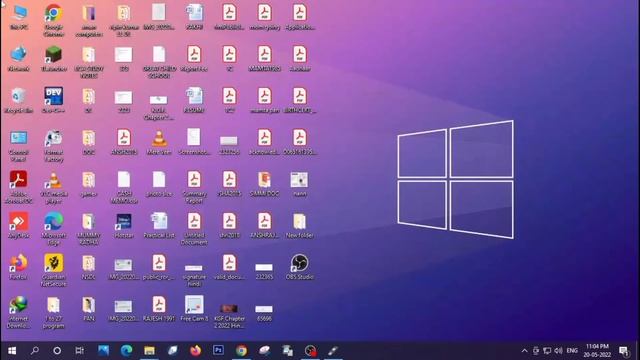Open Google Chrome from the taskbar
The image size is (640, 360).
pos(241,351)
